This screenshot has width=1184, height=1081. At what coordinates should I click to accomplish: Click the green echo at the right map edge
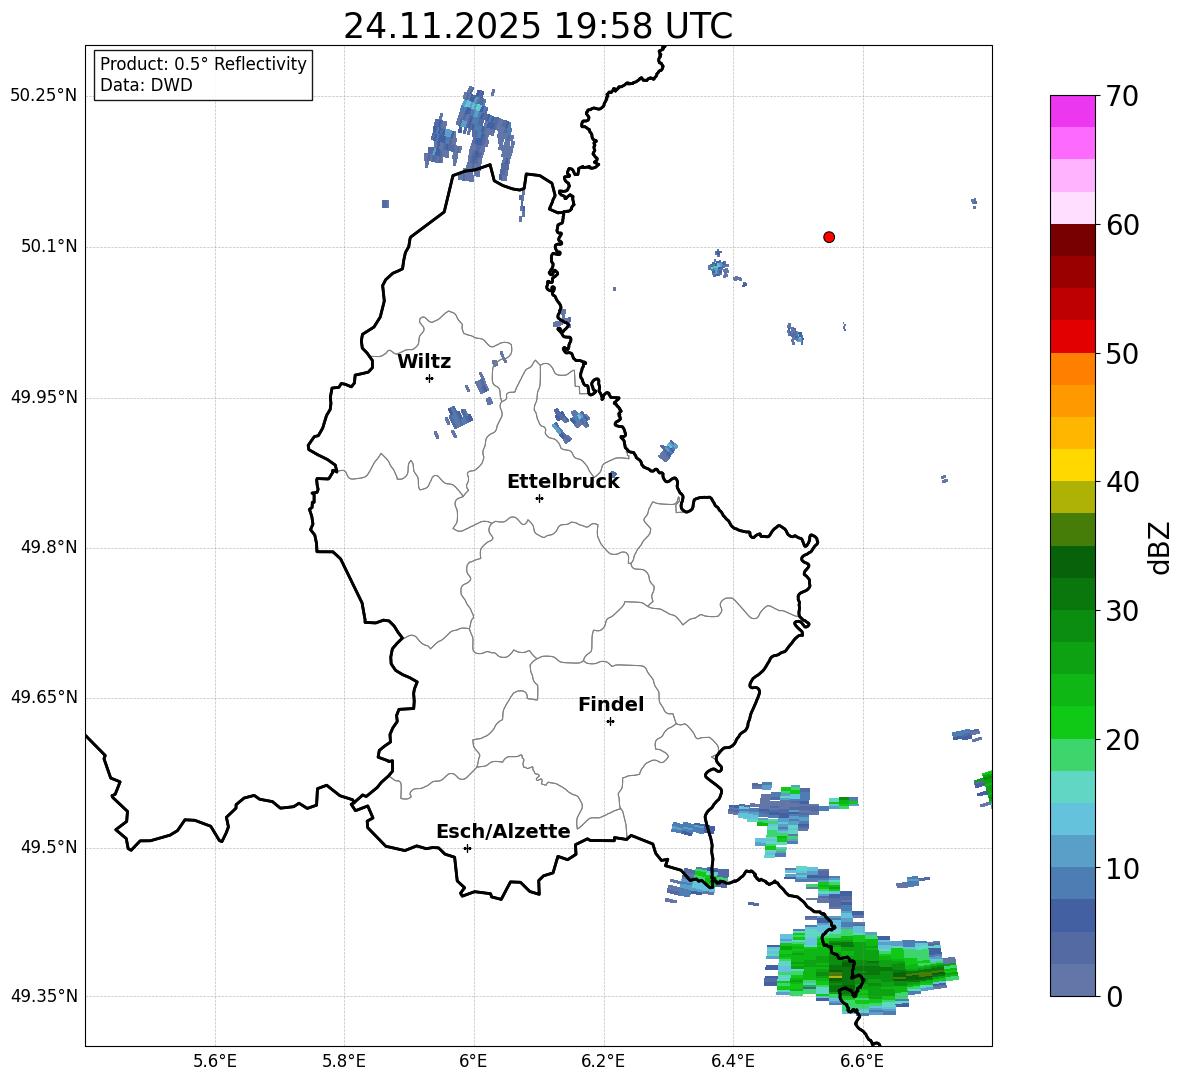tap(984, 788)
